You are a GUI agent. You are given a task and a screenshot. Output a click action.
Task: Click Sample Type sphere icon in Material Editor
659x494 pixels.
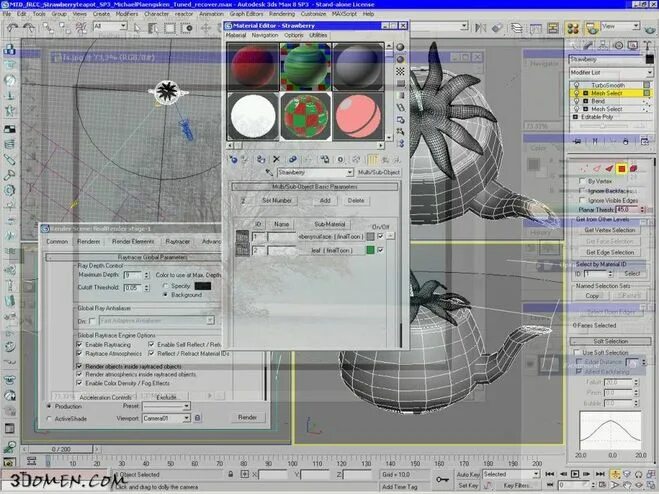click(x=401, y=47)
